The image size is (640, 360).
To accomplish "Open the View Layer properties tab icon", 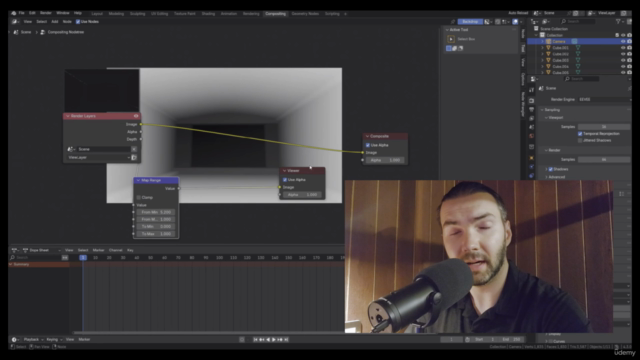I will click(531, 118).
